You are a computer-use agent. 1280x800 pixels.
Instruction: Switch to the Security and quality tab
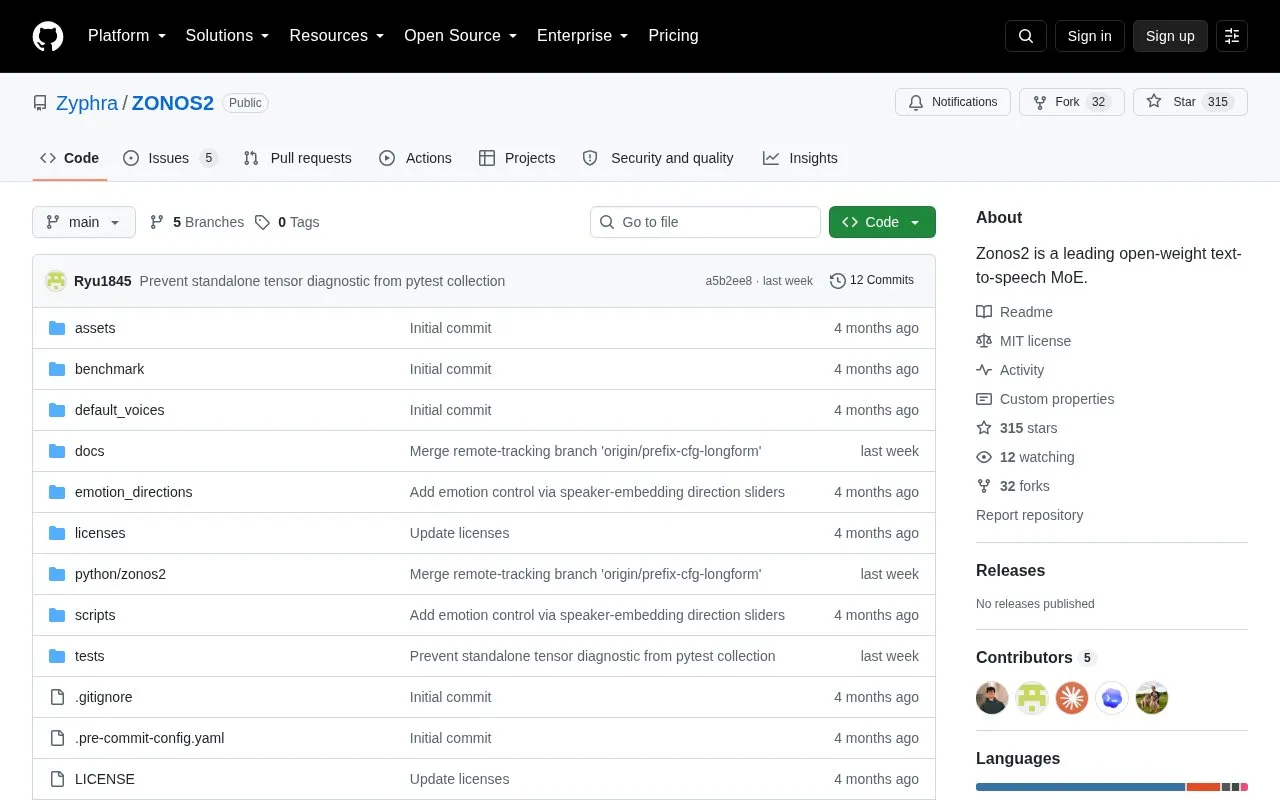(x=658, y=158)
